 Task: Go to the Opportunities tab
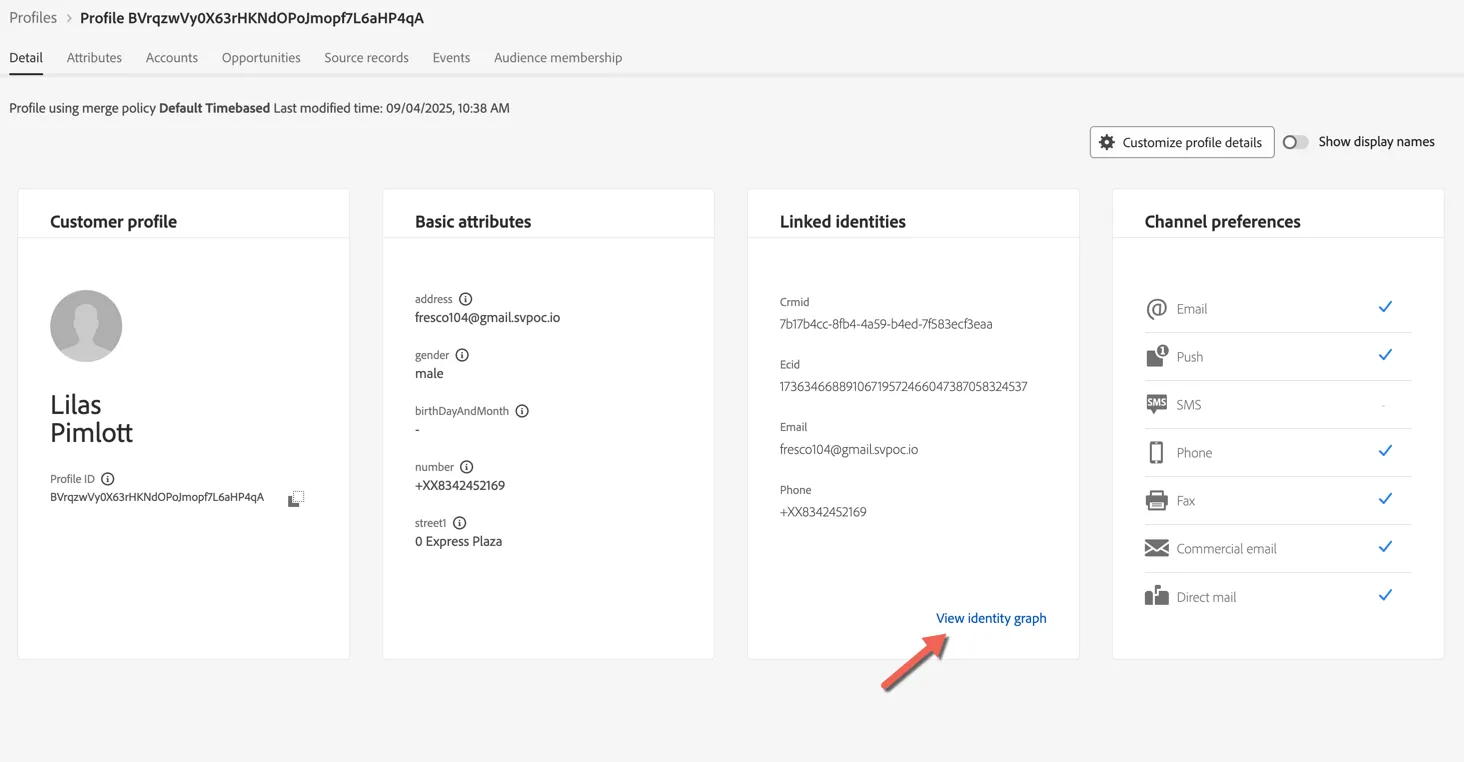261,58
